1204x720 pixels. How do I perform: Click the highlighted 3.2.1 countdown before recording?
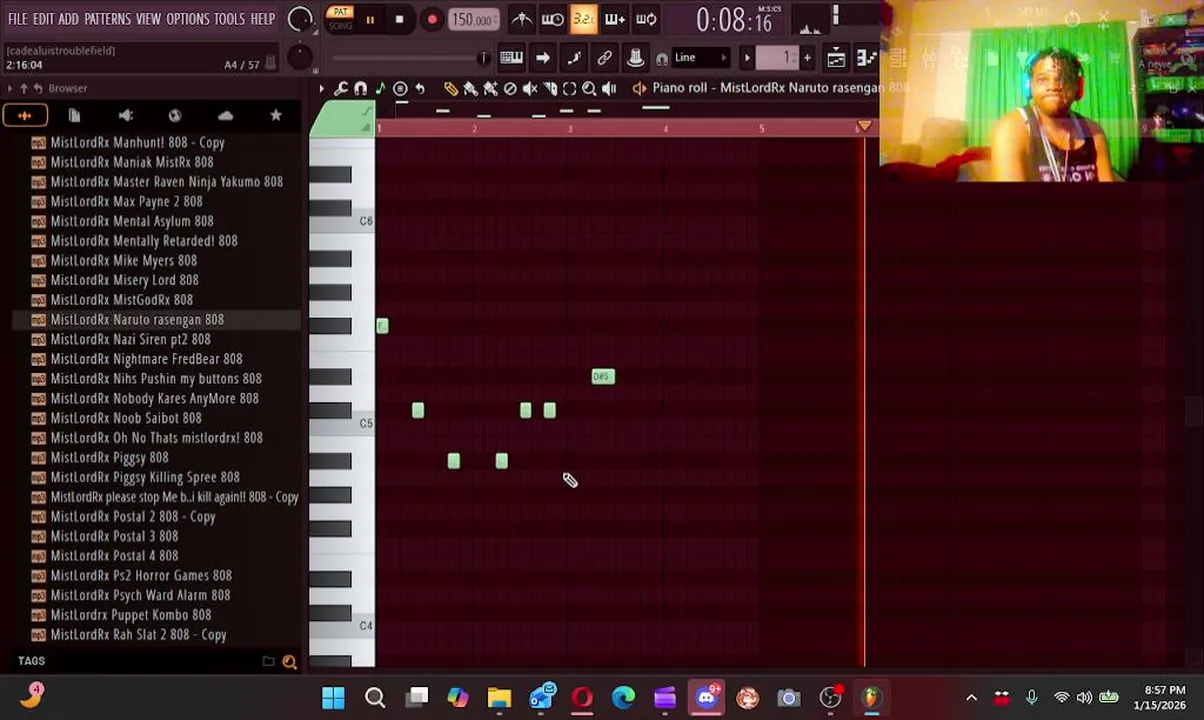click(x=583, y=19)
